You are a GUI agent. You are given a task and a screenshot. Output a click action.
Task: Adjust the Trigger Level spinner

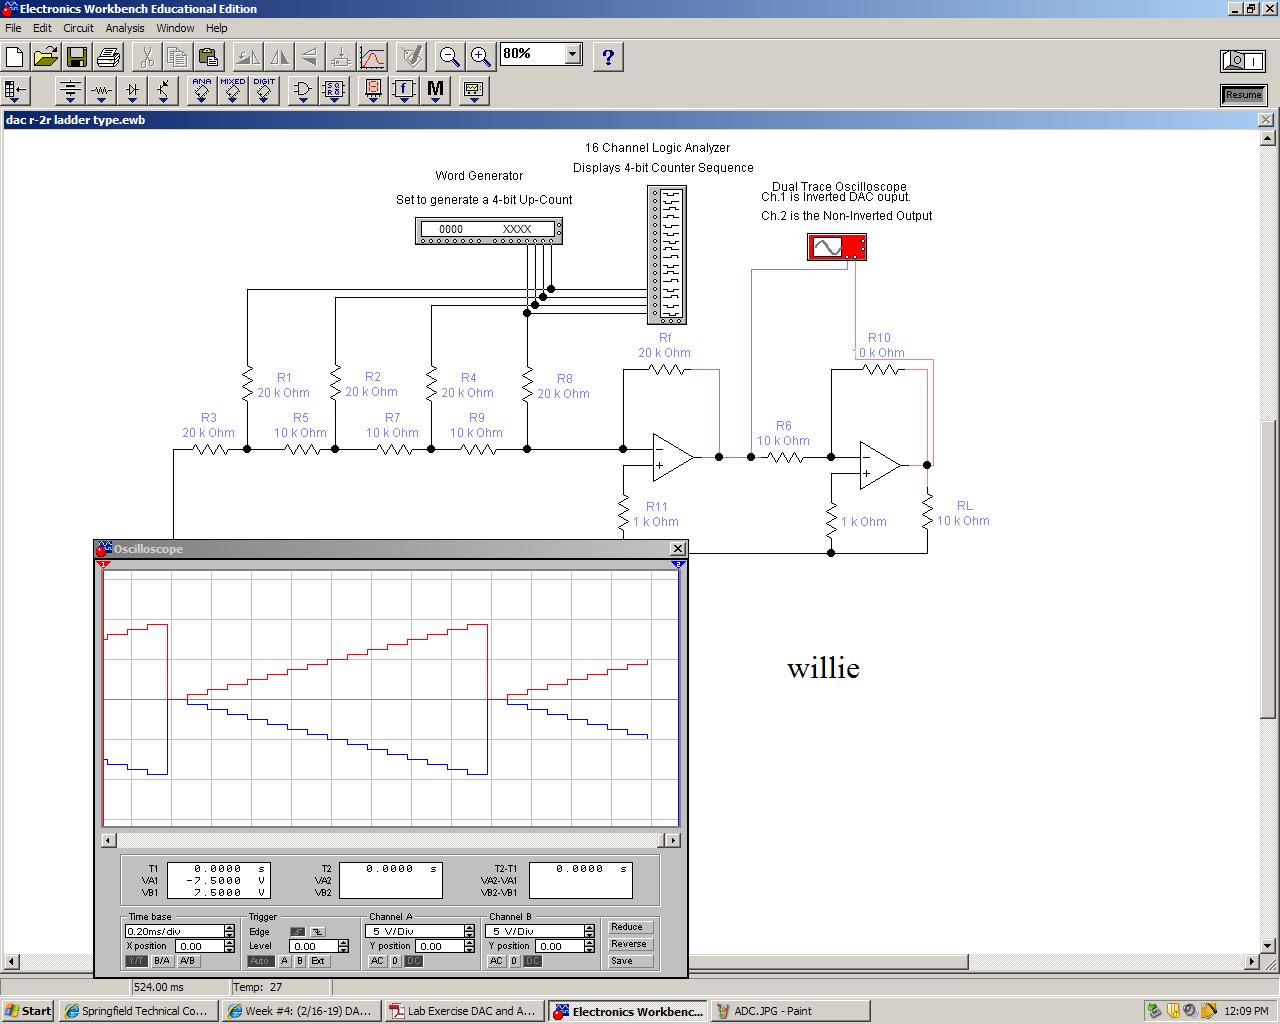click(x=343, y=946)
